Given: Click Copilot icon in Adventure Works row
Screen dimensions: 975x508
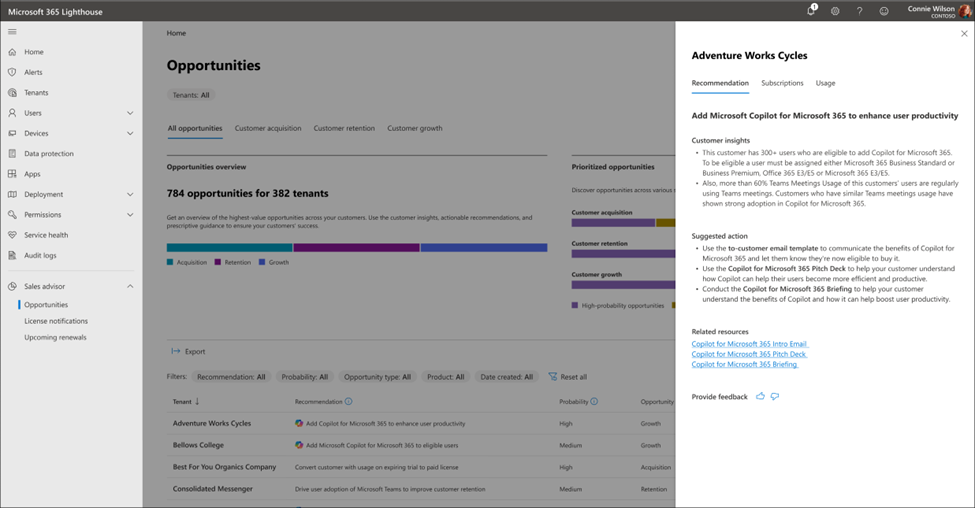Looking at the screenshot, I should [x=299, y=423].
